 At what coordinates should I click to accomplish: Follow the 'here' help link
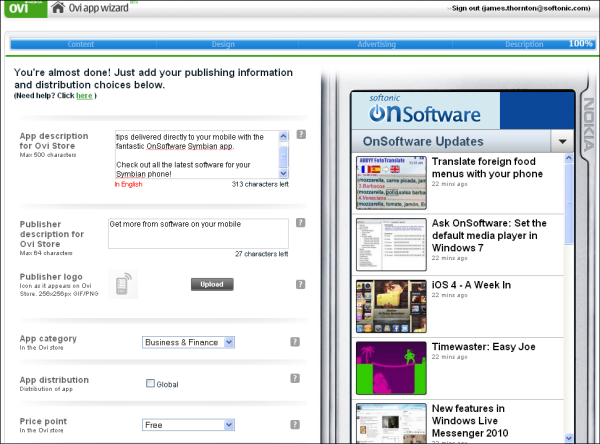84,96
